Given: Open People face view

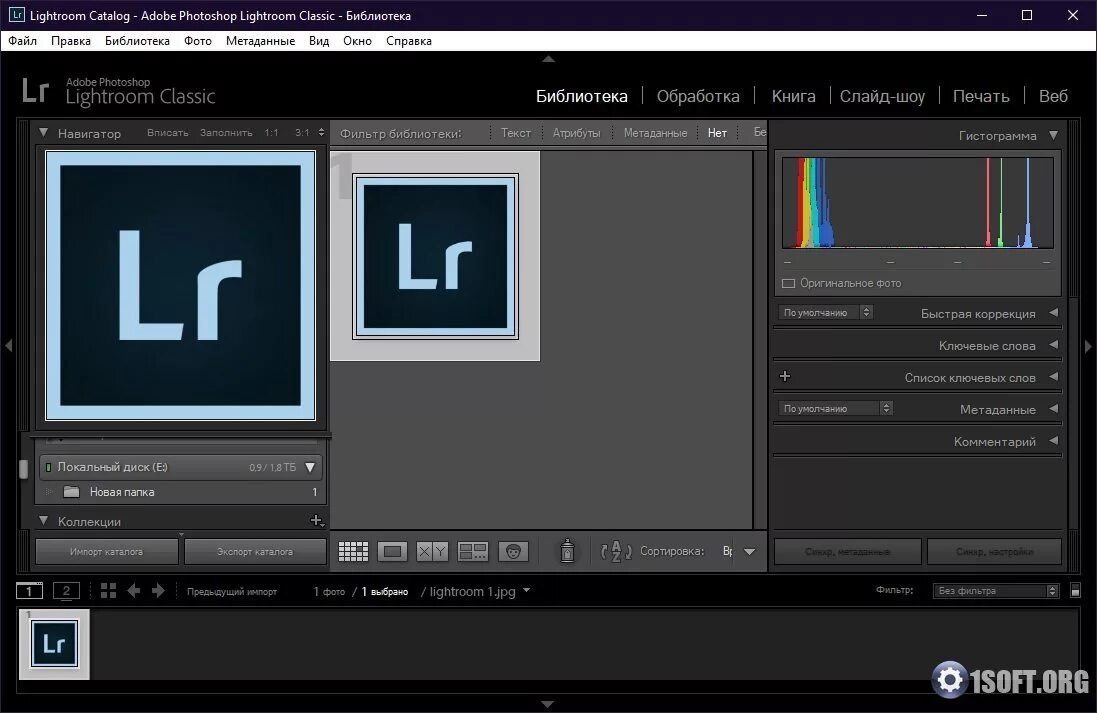Looking at the screenshot, I should [x=514, y=551].
